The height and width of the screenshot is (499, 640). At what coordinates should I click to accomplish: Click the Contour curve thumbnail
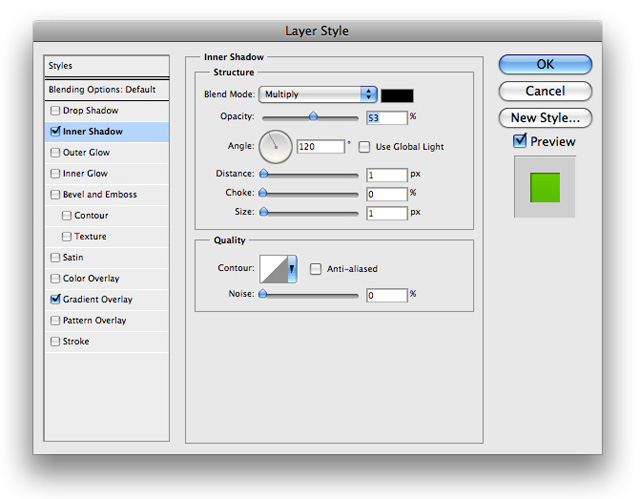coord(274,269)
